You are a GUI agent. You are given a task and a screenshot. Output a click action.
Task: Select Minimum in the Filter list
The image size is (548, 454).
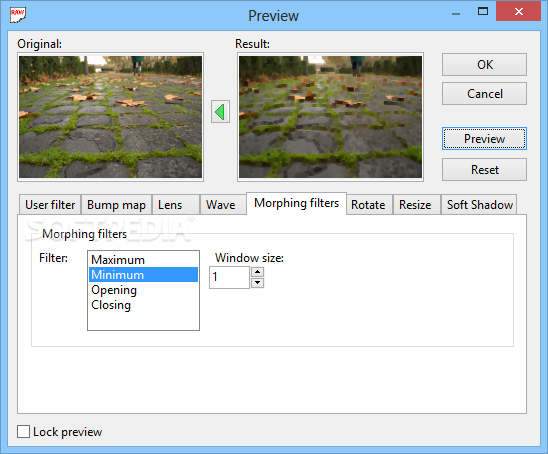143,275
